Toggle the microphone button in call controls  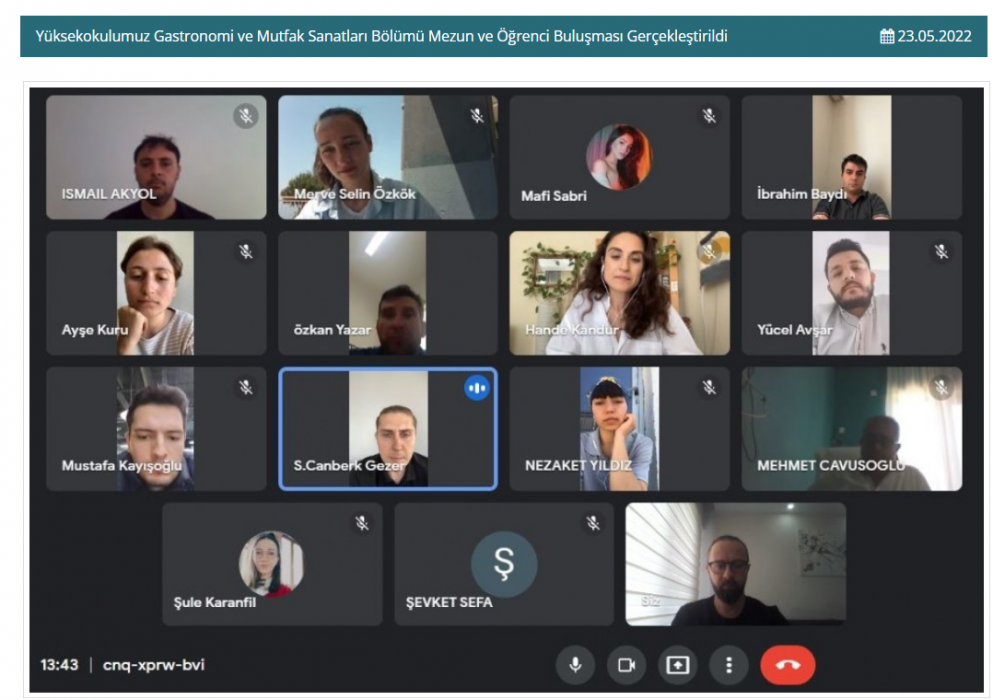pos(575,665)
